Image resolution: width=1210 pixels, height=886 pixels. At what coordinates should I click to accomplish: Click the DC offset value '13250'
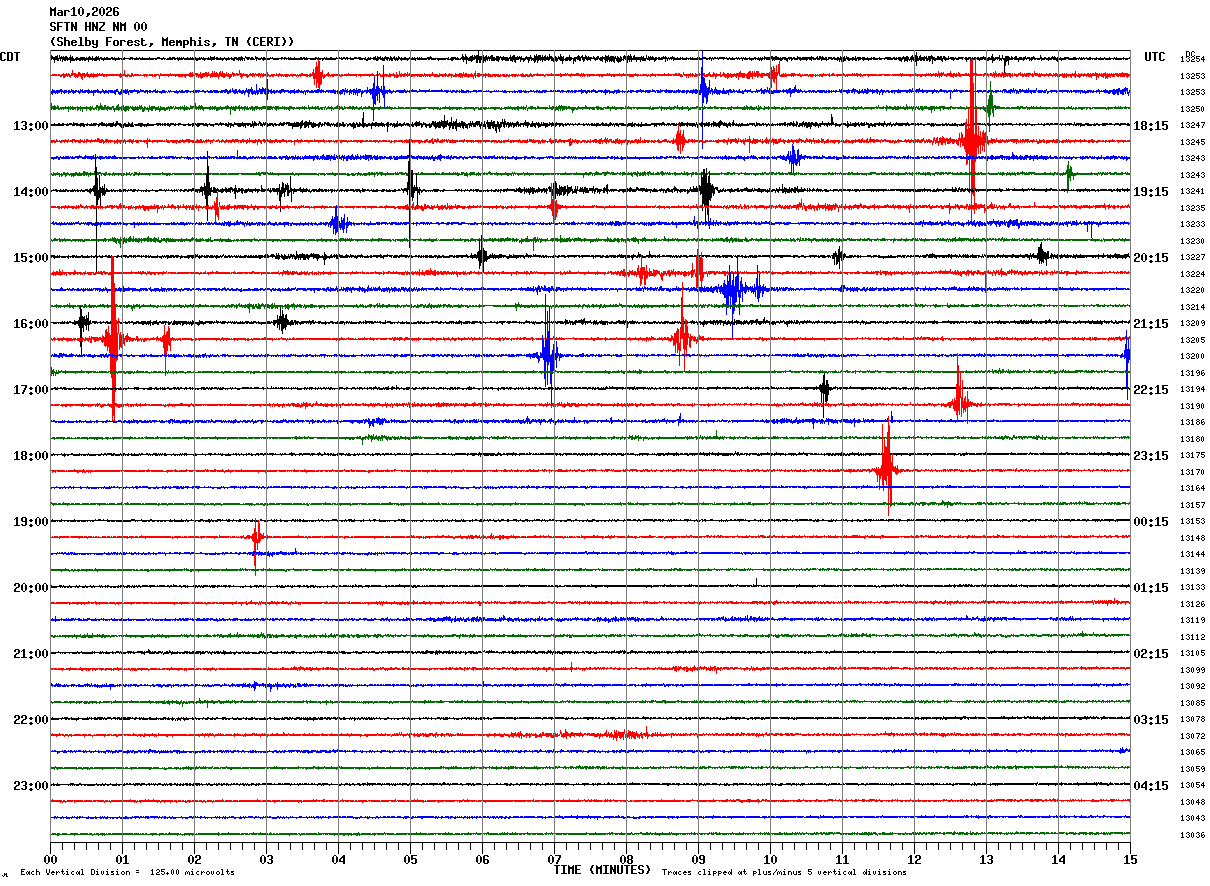point(1192,109)
